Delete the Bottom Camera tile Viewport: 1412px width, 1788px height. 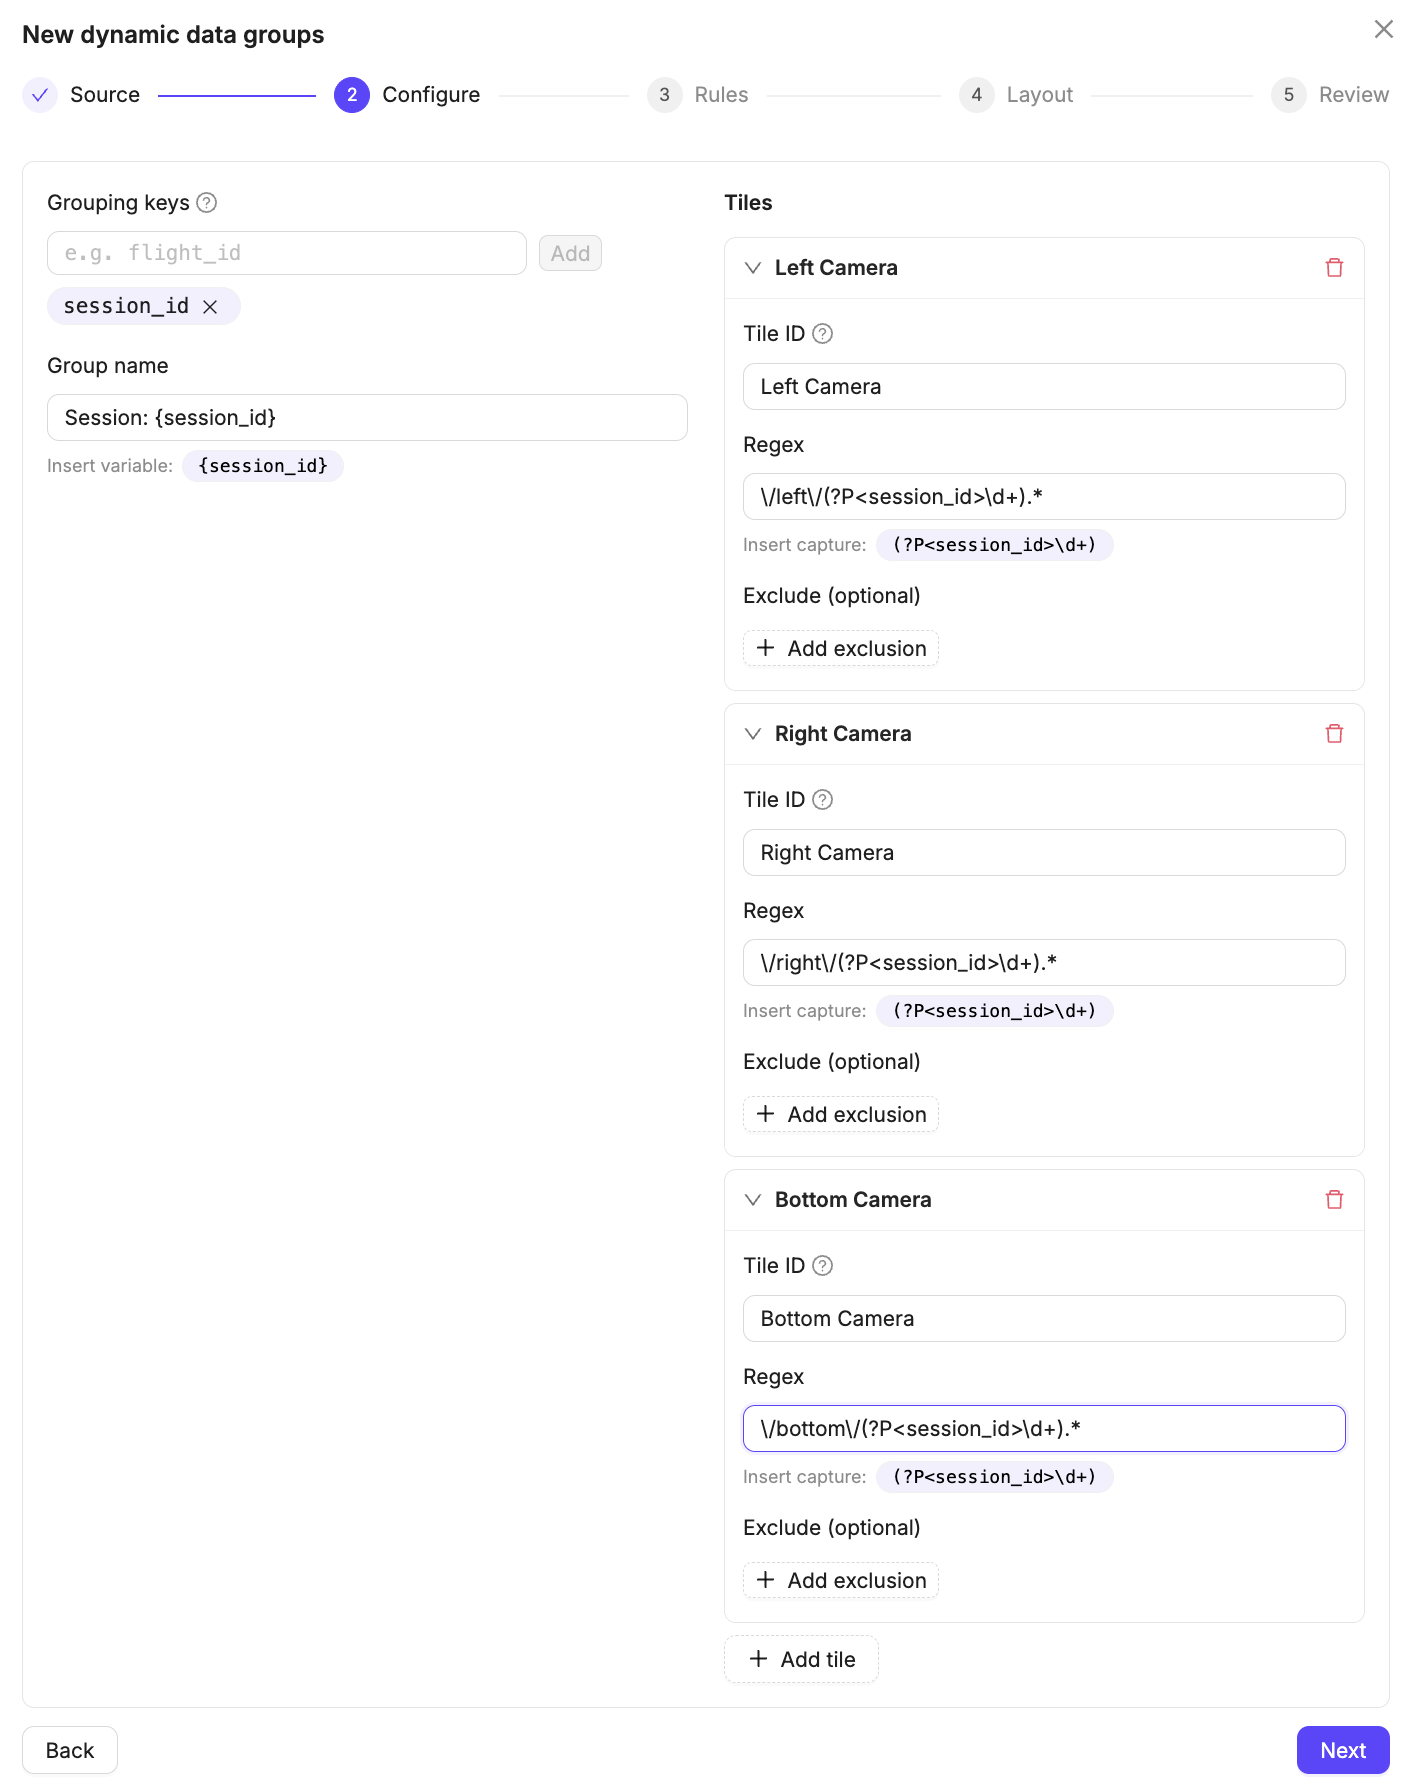pyautogui.click(x=1334, y=1200)
